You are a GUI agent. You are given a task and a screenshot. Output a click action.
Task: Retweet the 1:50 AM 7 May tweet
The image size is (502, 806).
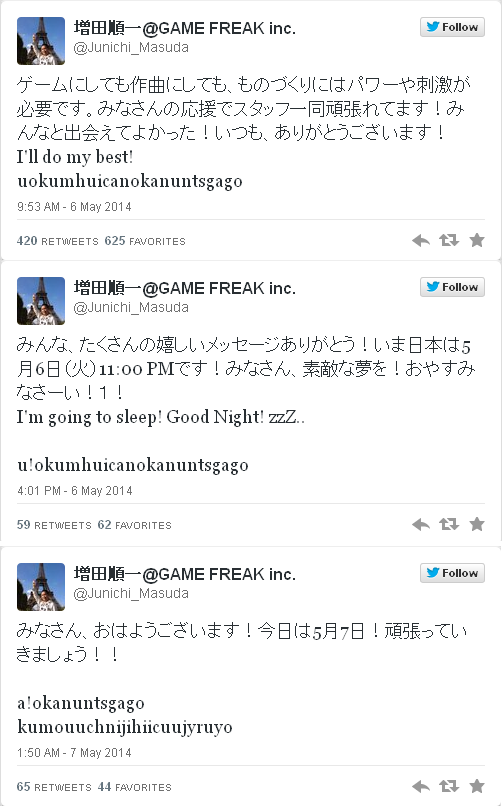449,786
